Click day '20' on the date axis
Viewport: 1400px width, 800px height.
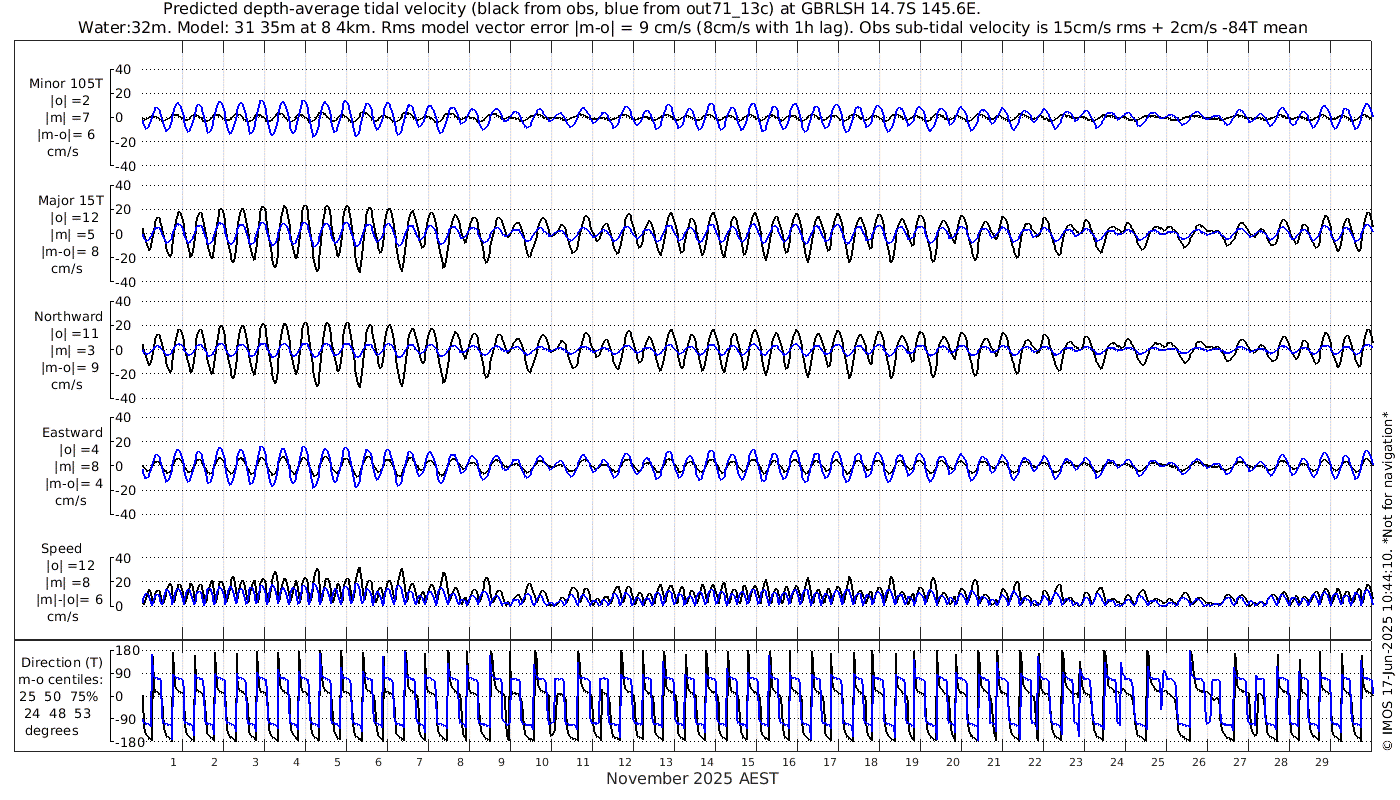click(952, 761)
